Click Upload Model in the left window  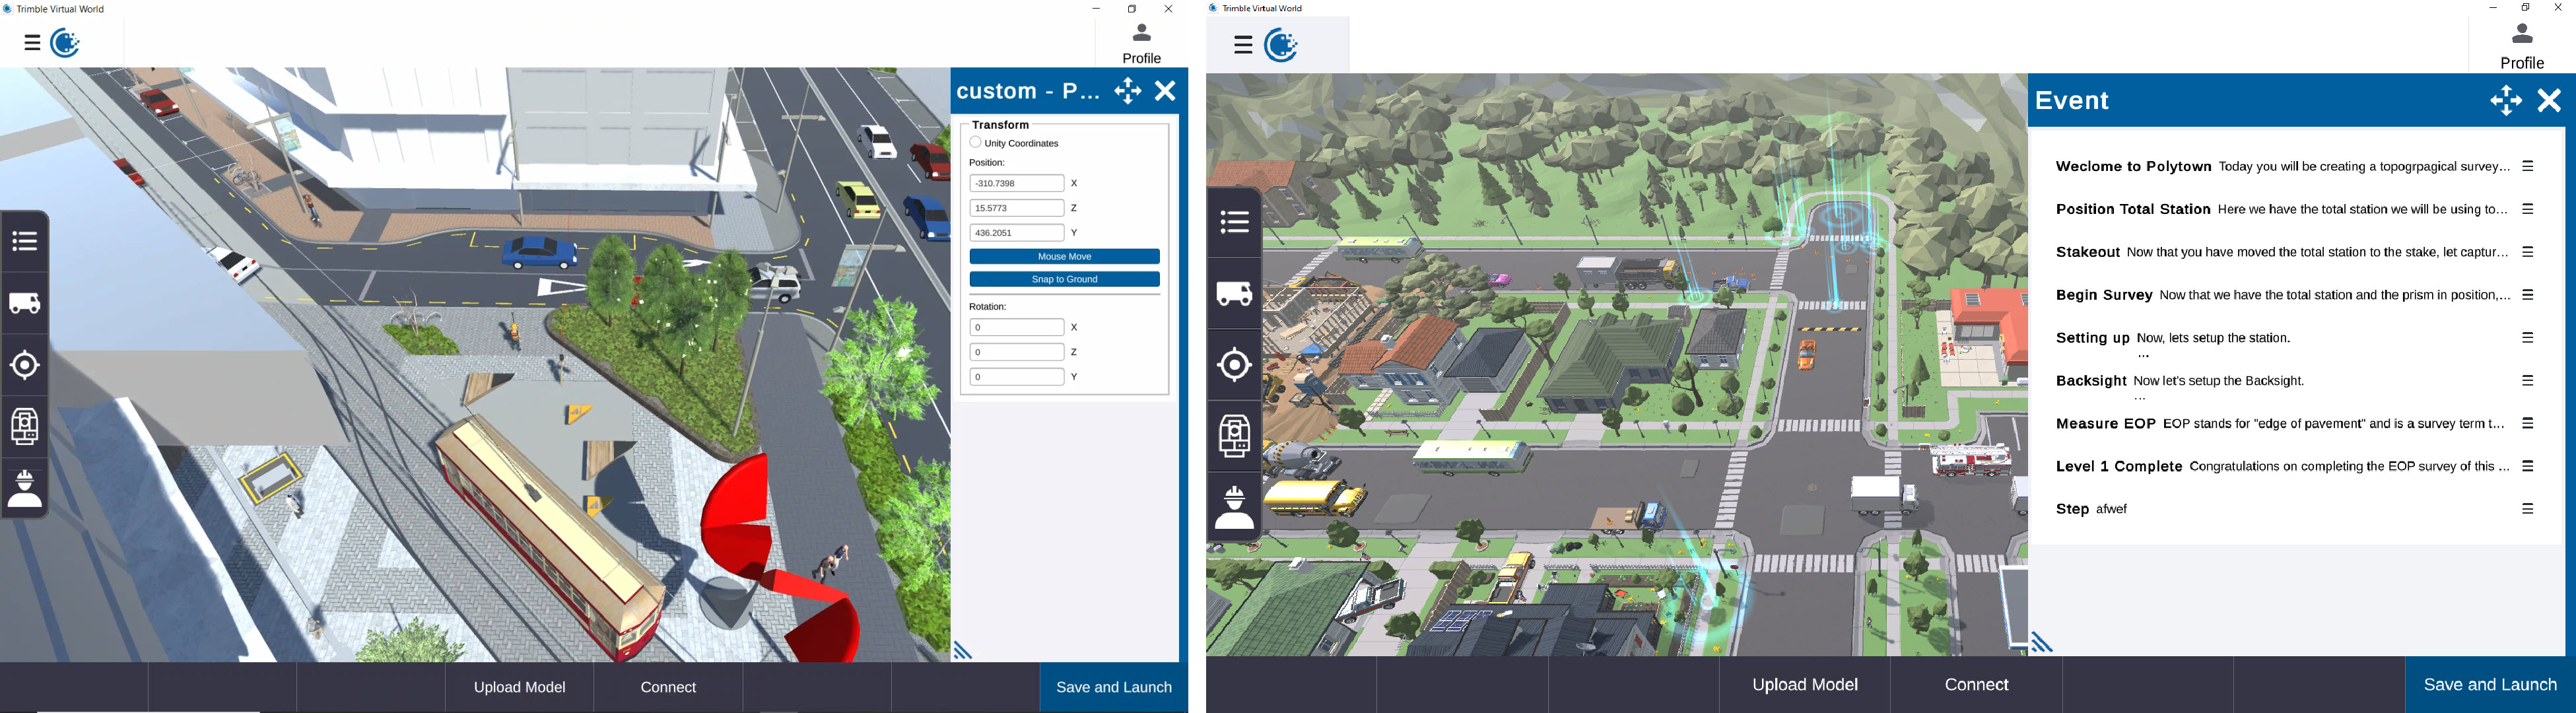(519, 687)
